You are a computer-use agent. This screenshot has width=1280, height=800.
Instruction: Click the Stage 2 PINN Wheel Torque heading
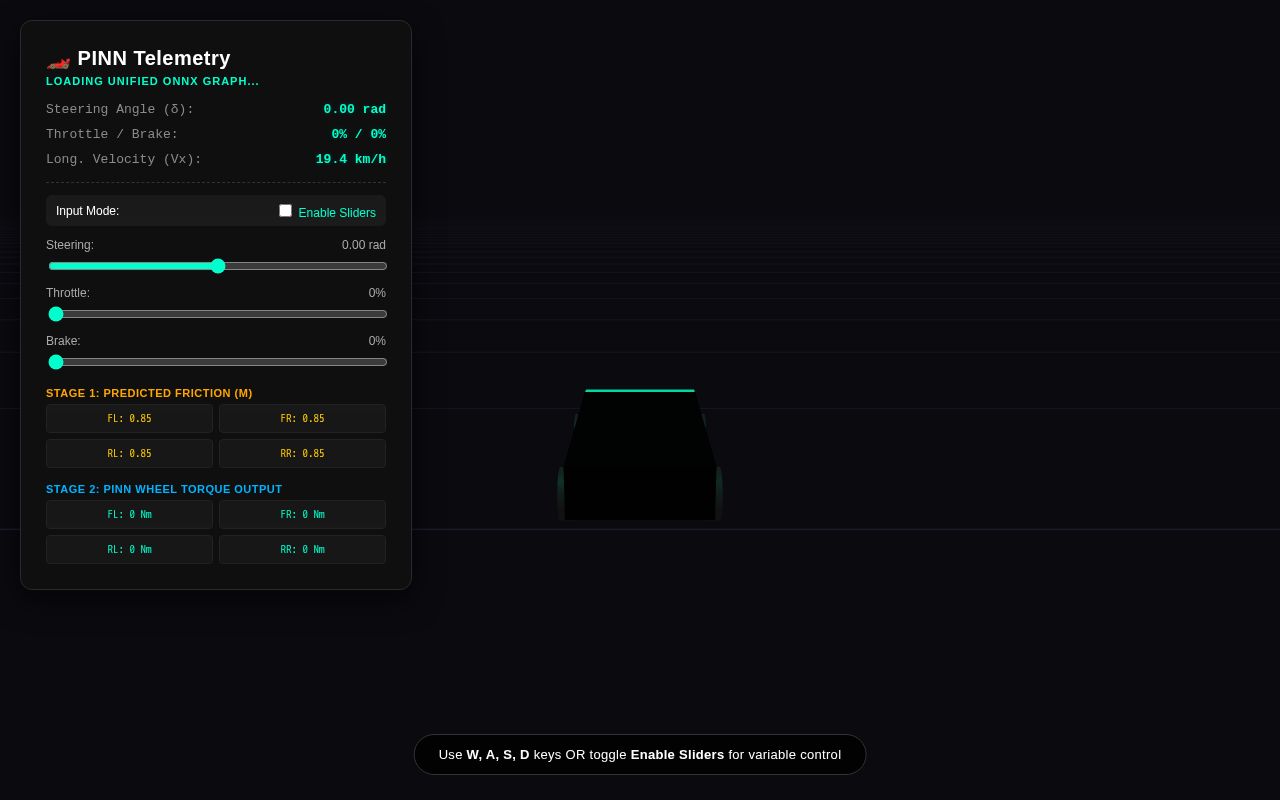pos(164,489)
